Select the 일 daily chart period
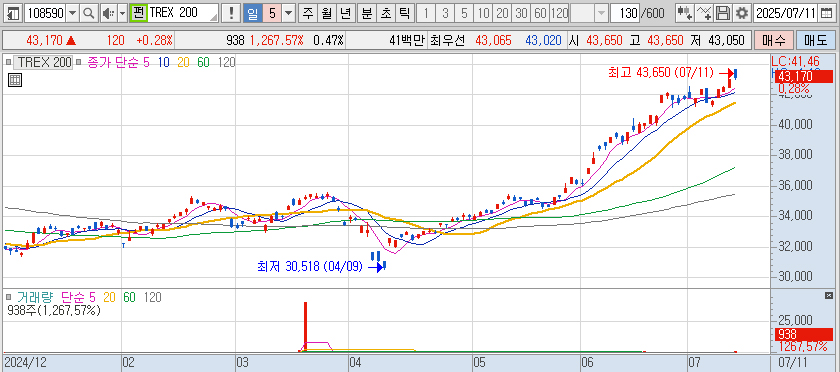 tap(252, 13)
